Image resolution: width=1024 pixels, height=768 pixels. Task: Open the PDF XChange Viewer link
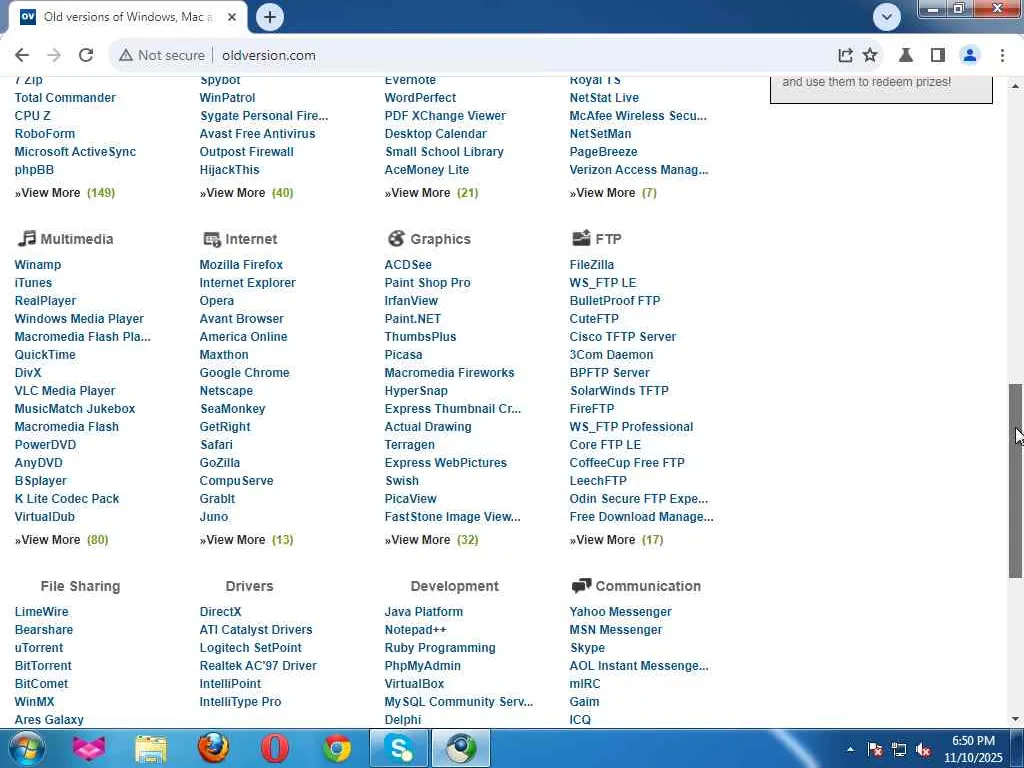[445, 116]
